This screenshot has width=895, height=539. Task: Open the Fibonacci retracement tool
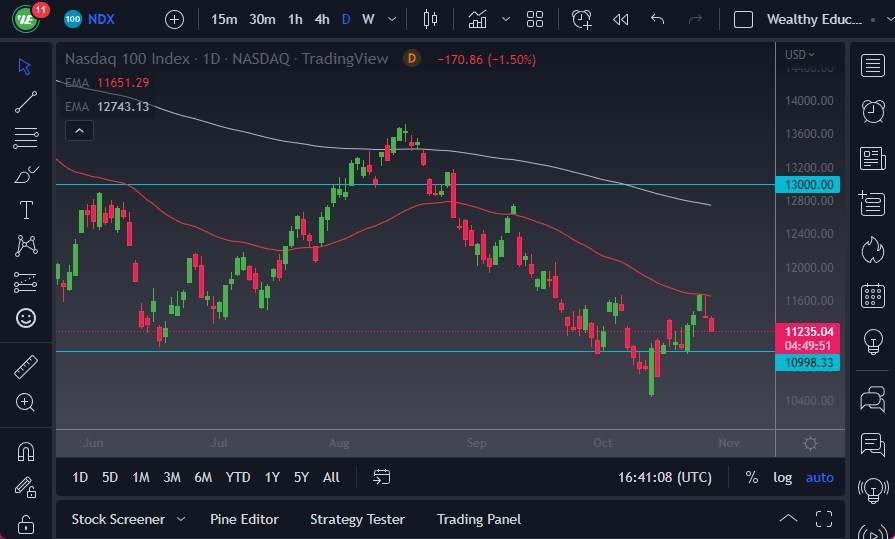pos(26,138)
